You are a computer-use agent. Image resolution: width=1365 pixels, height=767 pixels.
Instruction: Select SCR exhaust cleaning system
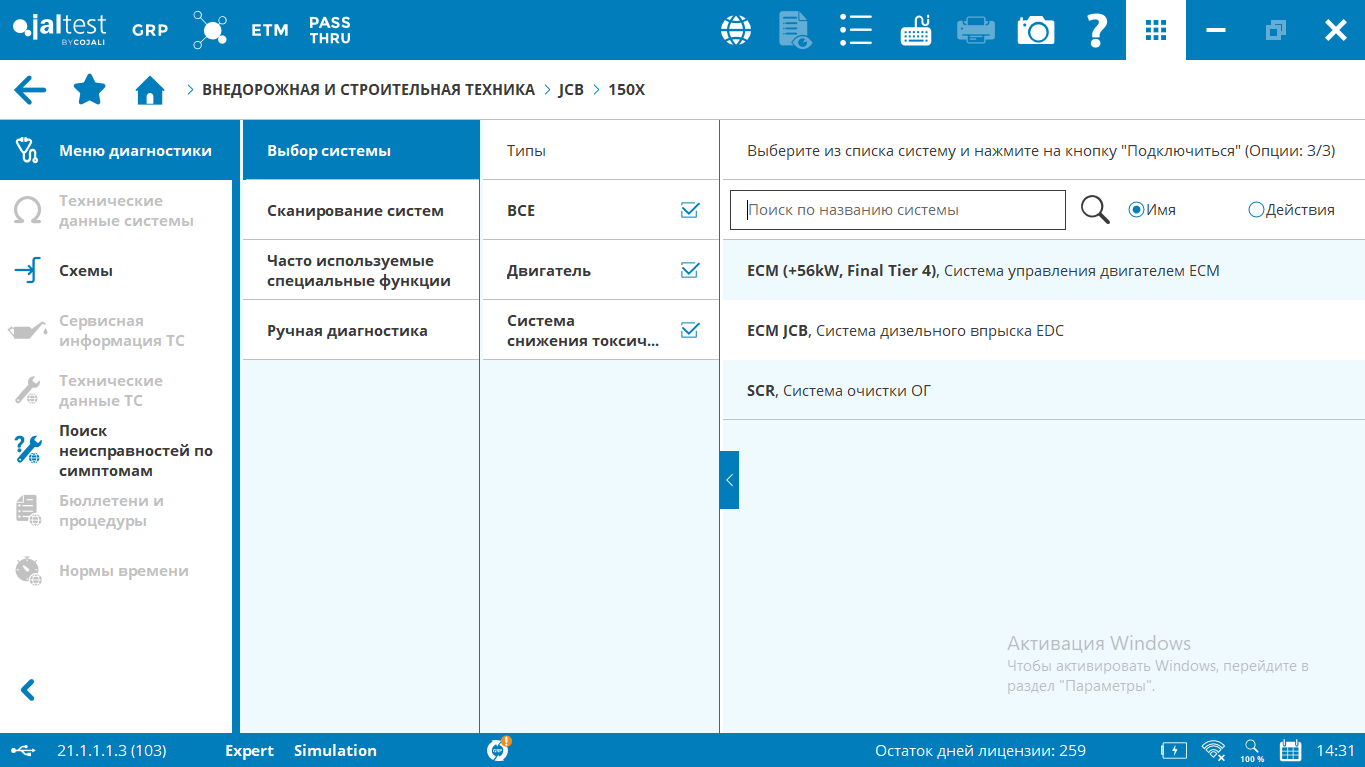click(x=1043, y=390)
